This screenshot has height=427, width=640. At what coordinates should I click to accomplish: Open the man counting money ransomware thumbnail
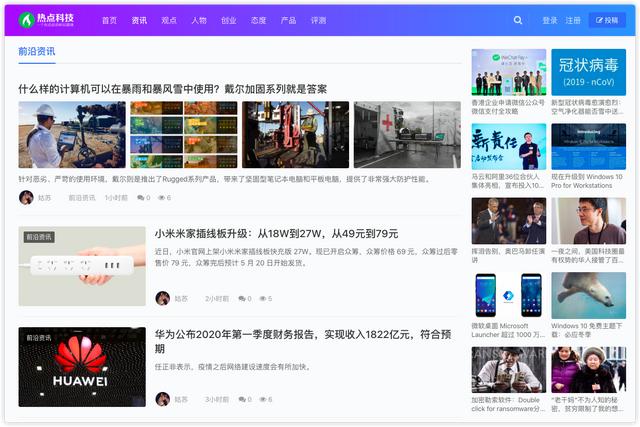point(509,370)
